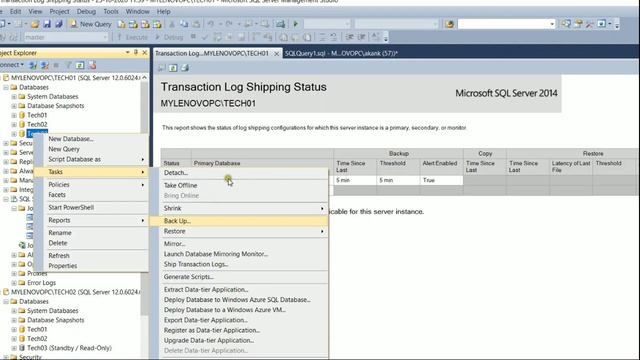Screen dimensions: 640x360
Task: Open the Project menu
Action: pos(59,11)
